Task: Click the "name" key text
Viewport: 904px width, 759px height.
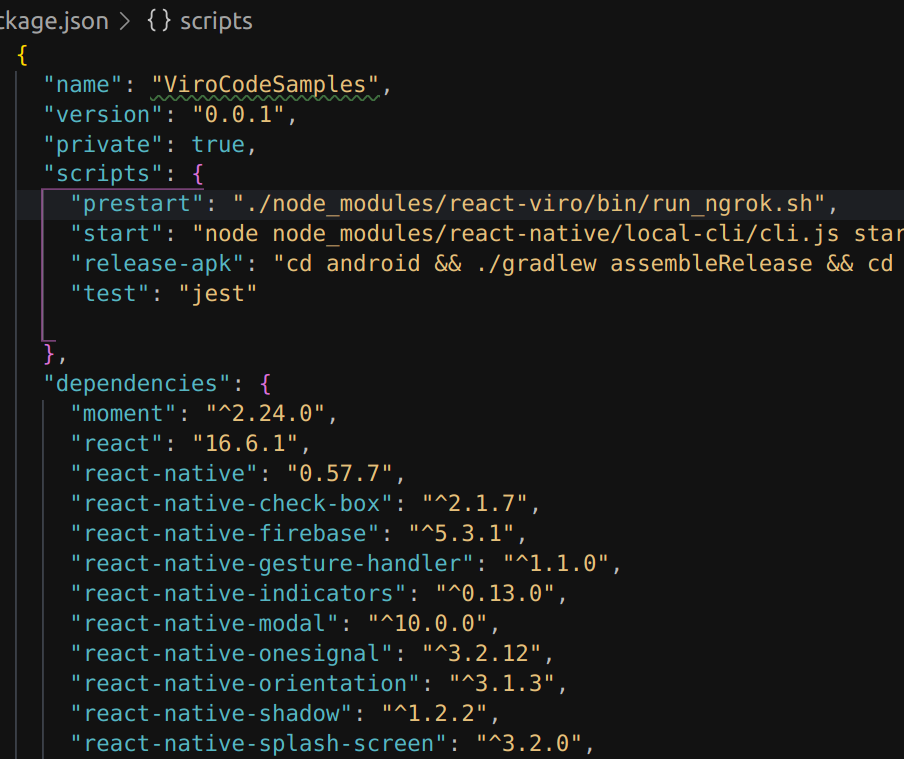Action: (x=82, y=84)
